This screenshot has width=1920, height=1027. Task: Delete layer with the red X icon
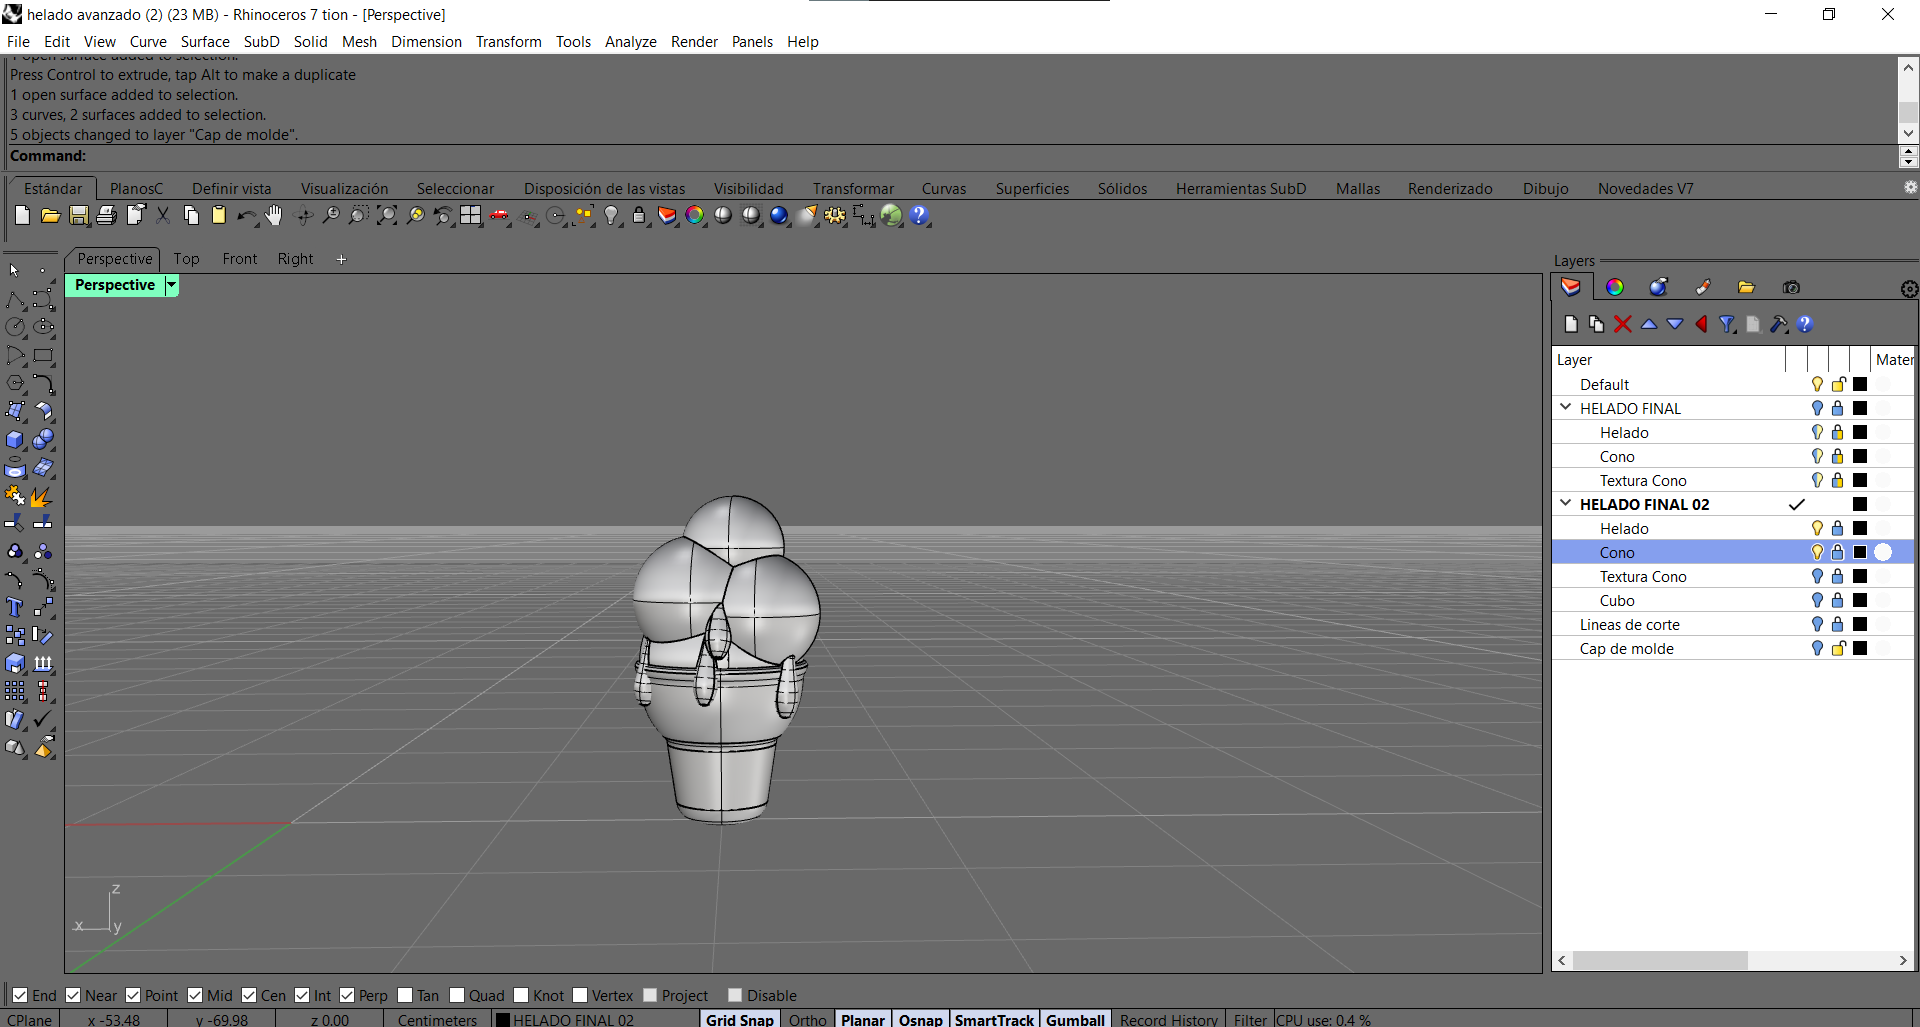(1623, 324)
